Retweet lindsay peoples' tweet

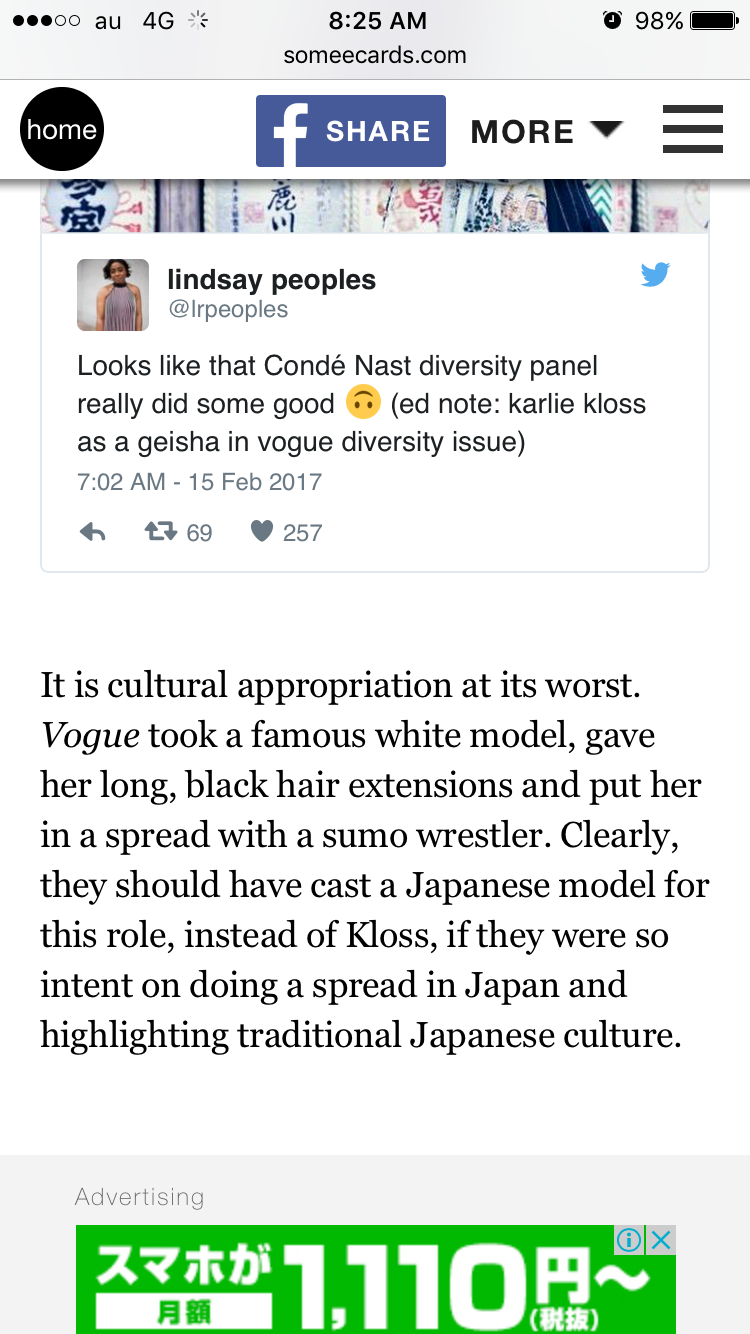pyautogui.click(x=159, y=532)
